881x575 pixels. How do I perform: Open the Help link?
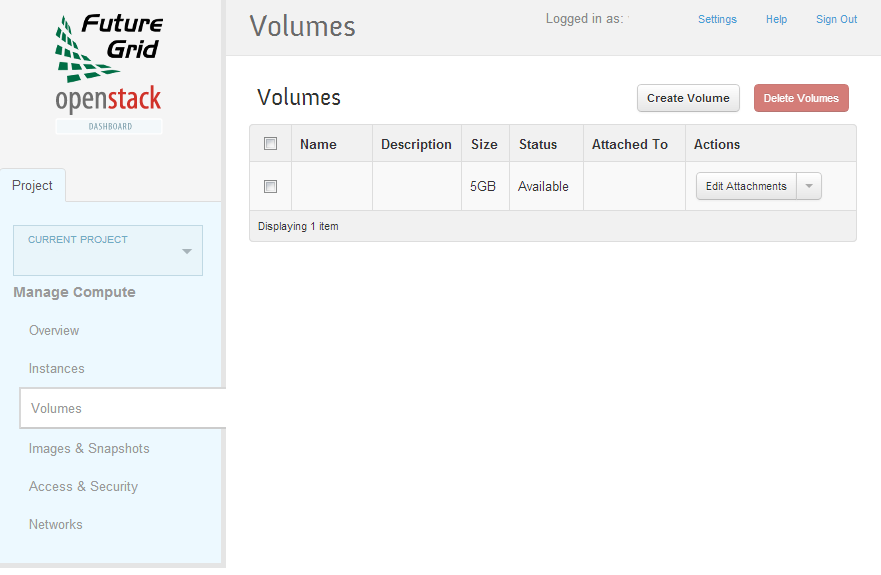coord(776,19)
